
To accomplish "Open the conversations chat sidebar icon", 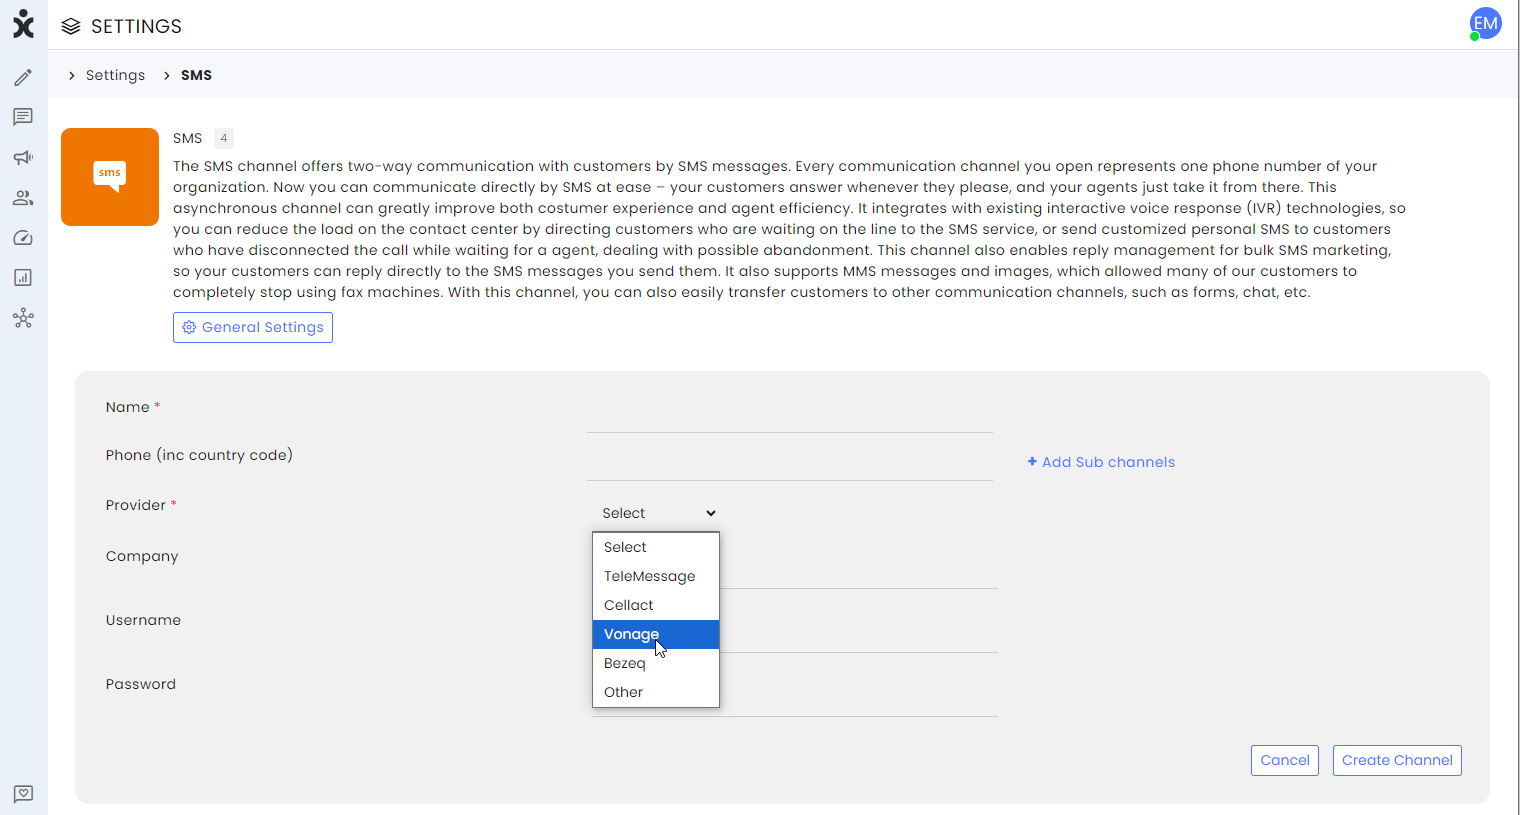I will point(23,117).
